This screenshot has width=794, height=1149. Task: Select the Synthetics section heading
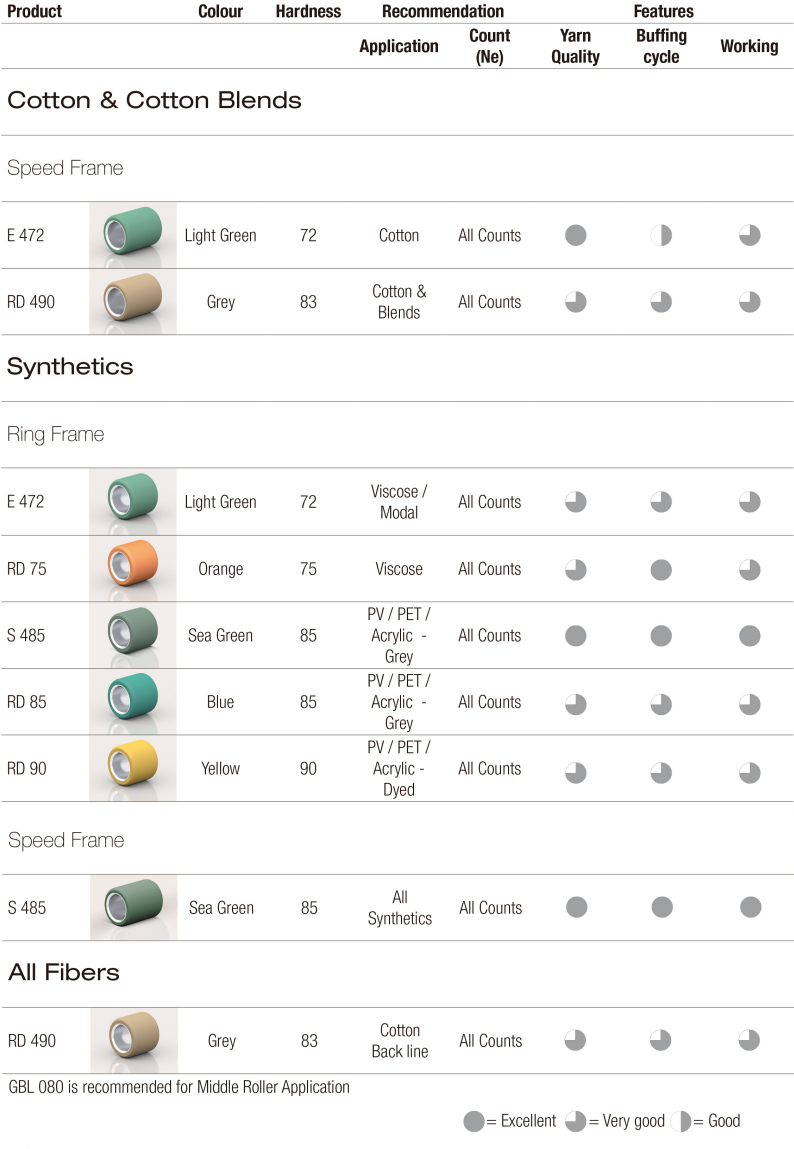coord(70,366)
